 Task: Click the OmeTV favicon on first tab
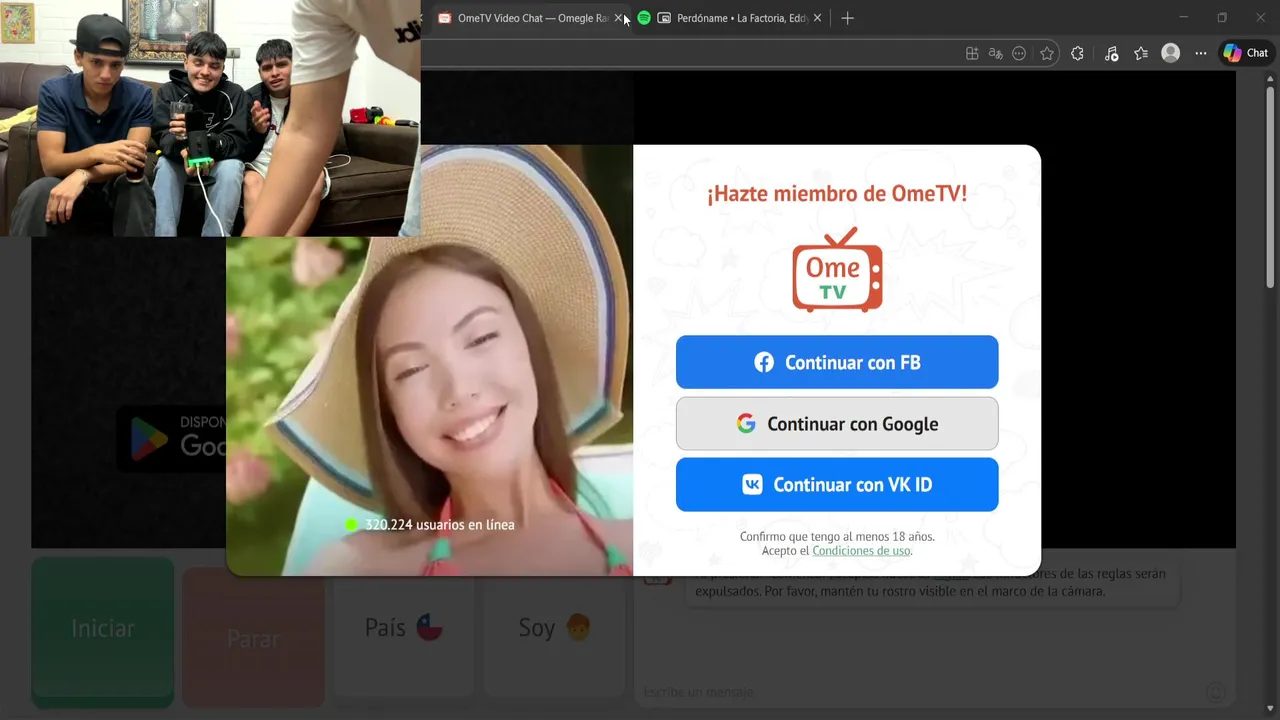point(445,18)
